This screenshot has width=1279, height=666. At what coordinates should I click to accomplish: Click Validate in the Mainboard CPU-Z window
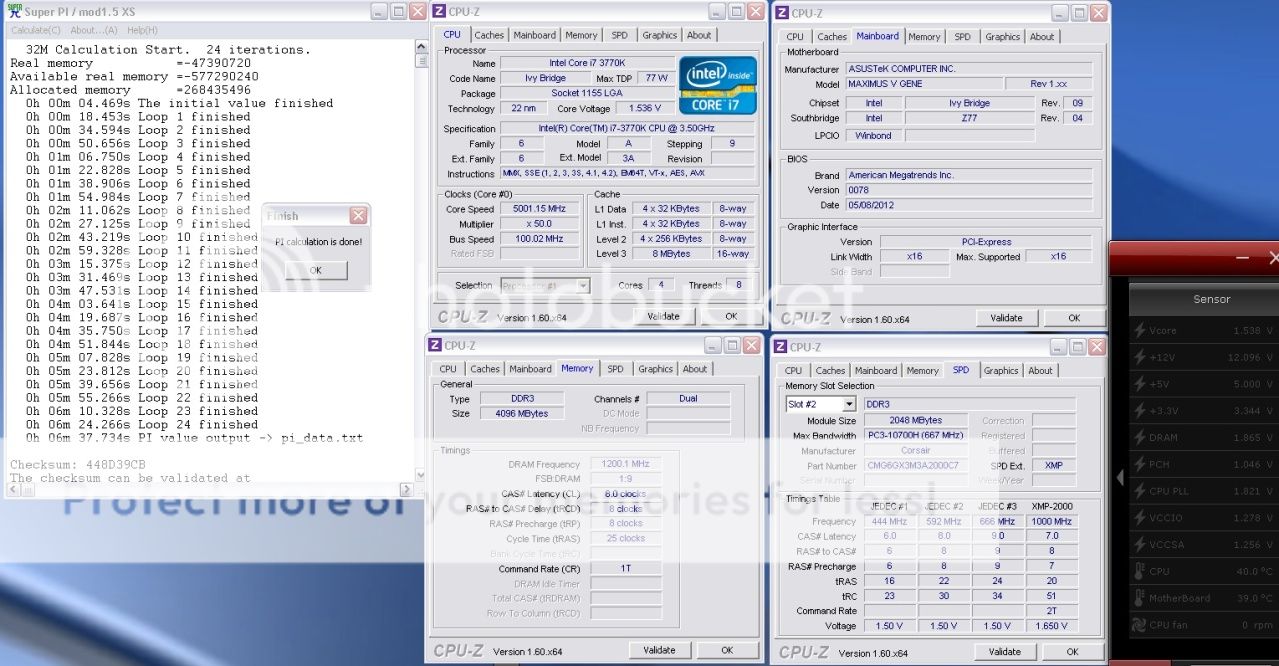point(1006,318)
